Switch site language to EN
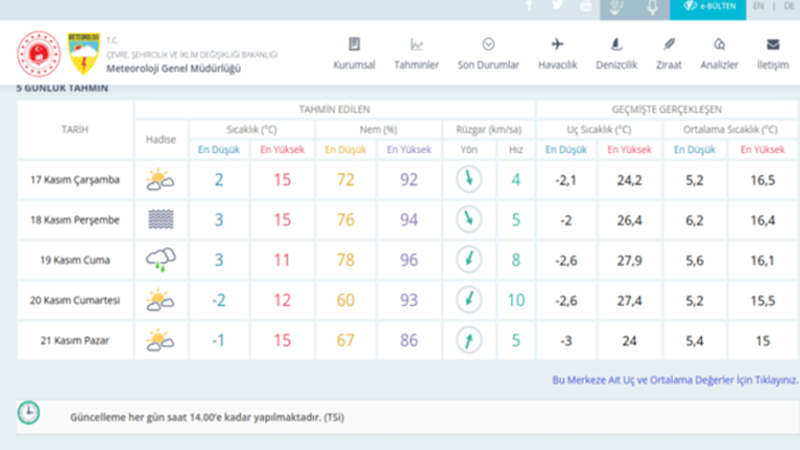 759,6
